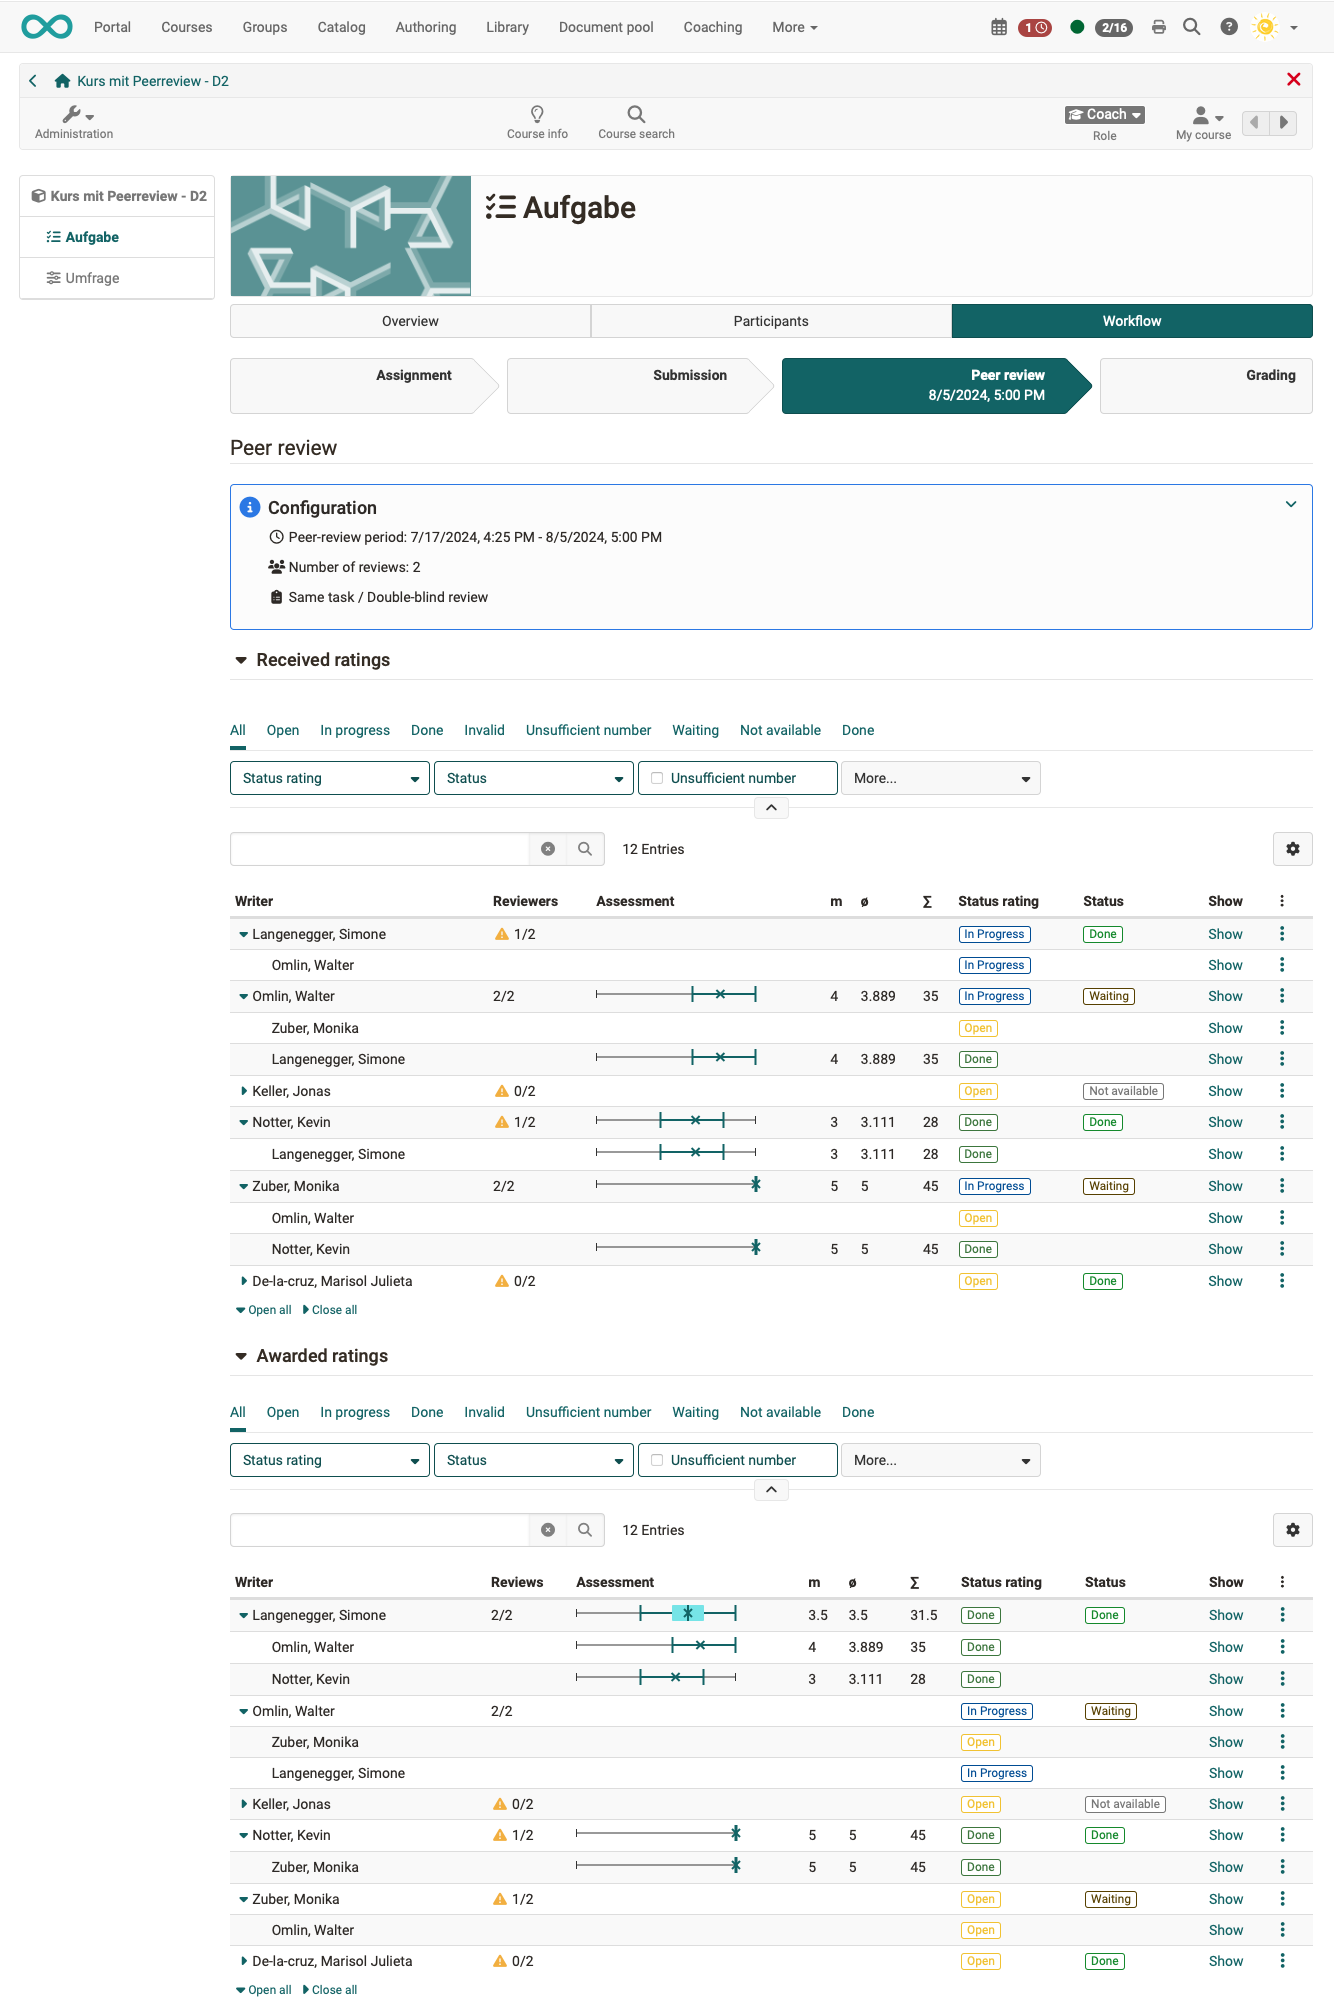Click Umfrage in the course sidebar

click(92, 278)
